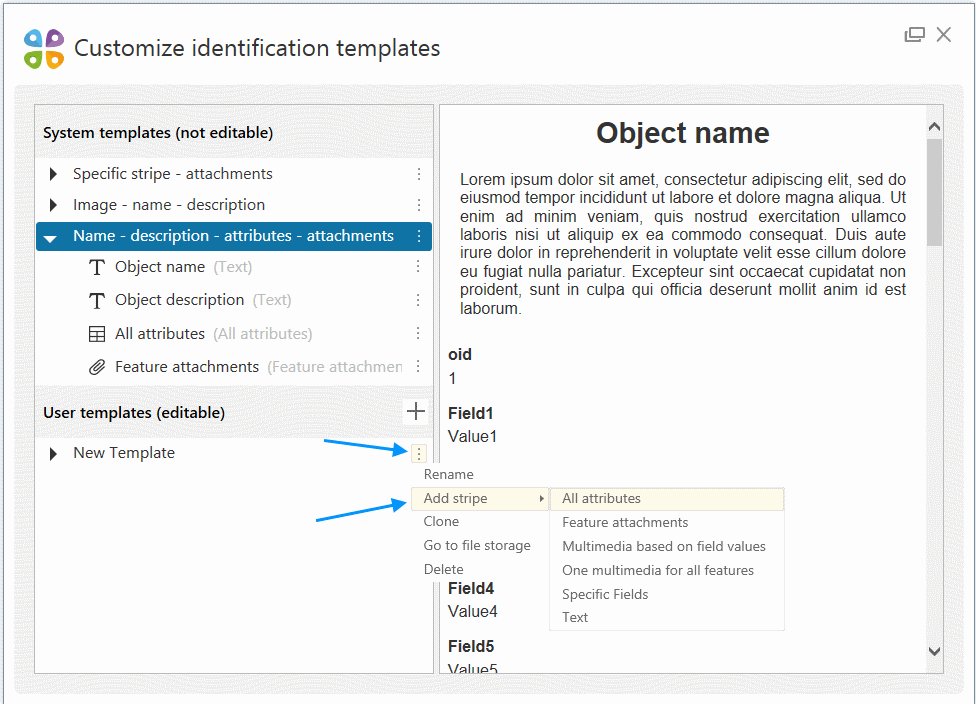Restore the dialog window size
Image resolution: width=976 pixels, height=704 pixels.
pos(914,35)
